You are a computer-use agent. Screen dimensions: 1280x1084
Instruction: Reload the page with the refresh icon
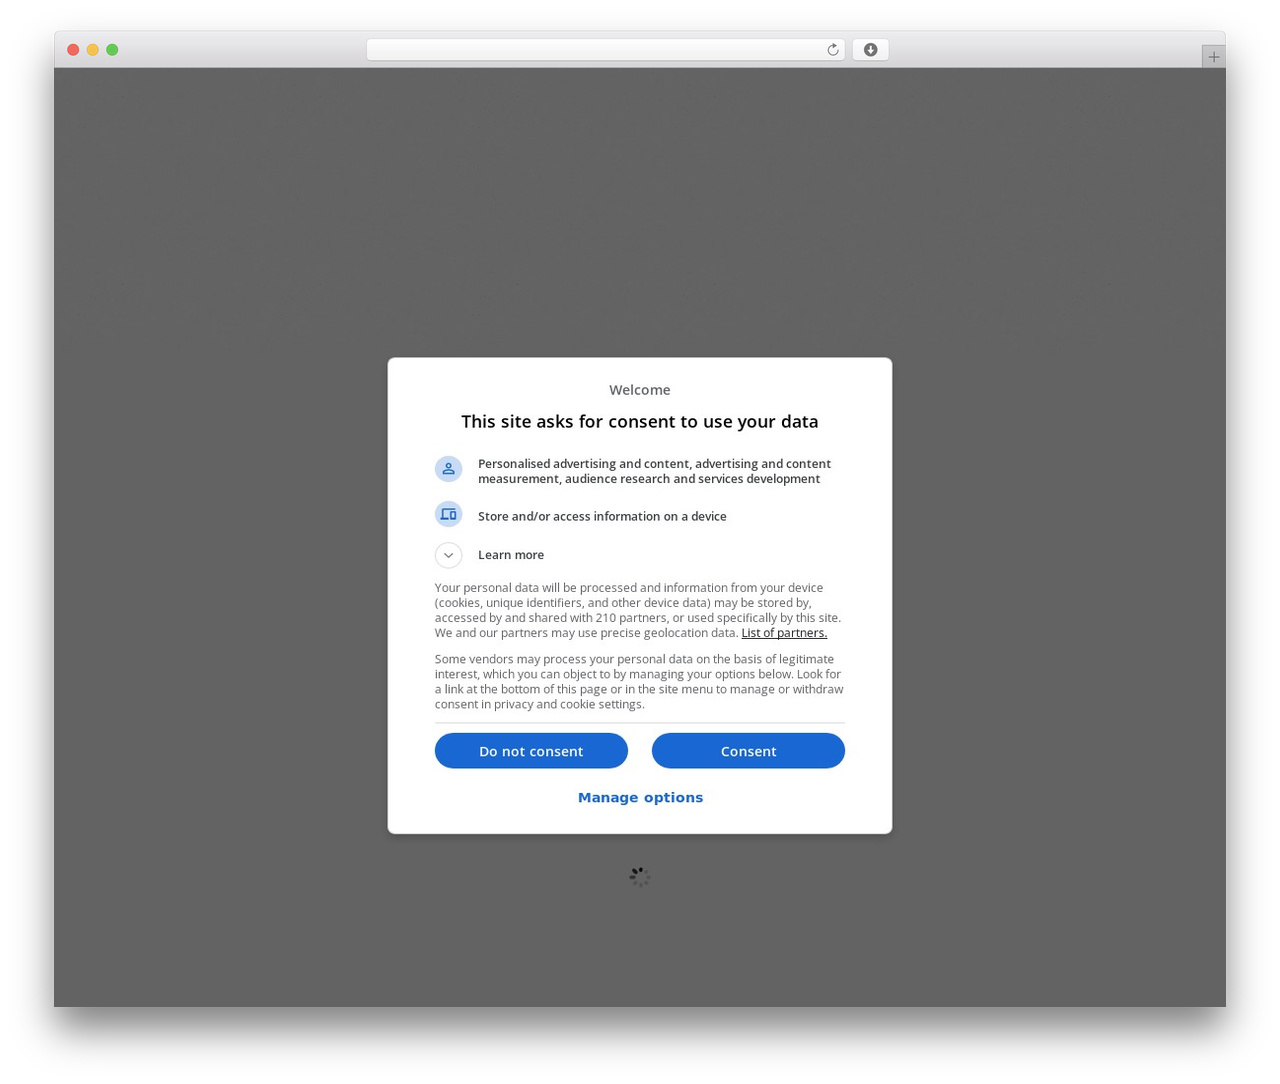pyautogui.click(x=832, y=50)
